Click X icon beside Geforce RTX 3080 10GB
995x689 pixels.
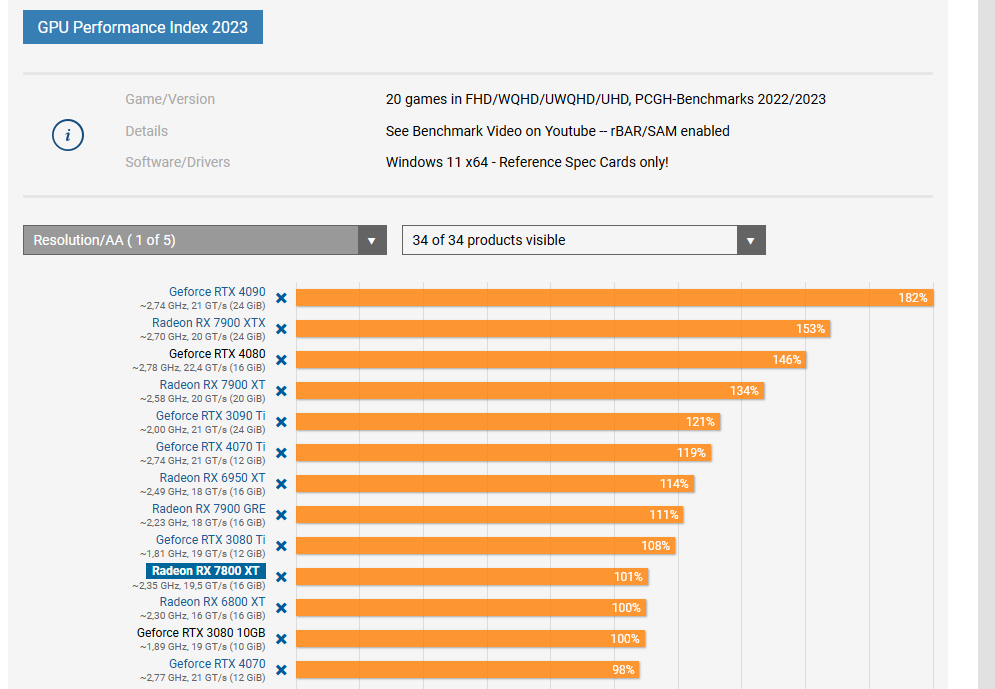pos(281,639)
